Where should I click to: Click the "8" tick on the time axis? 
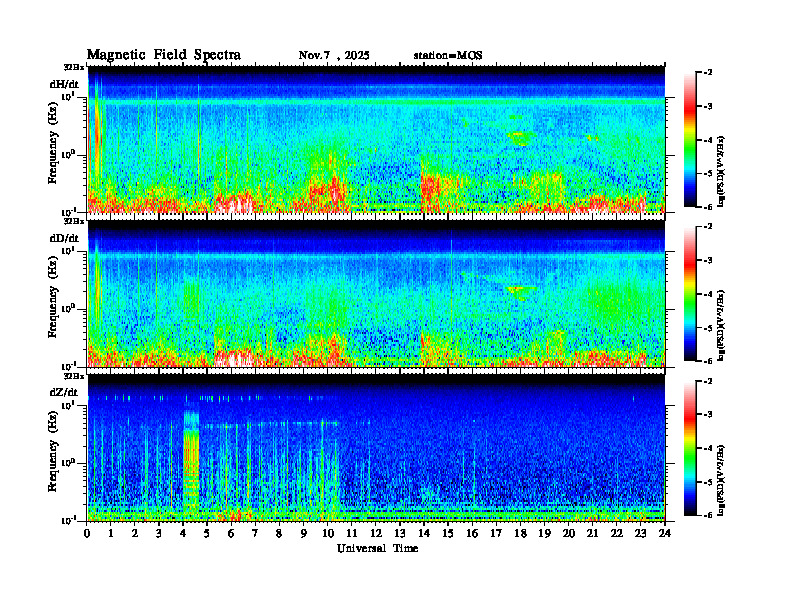[279, 533]
